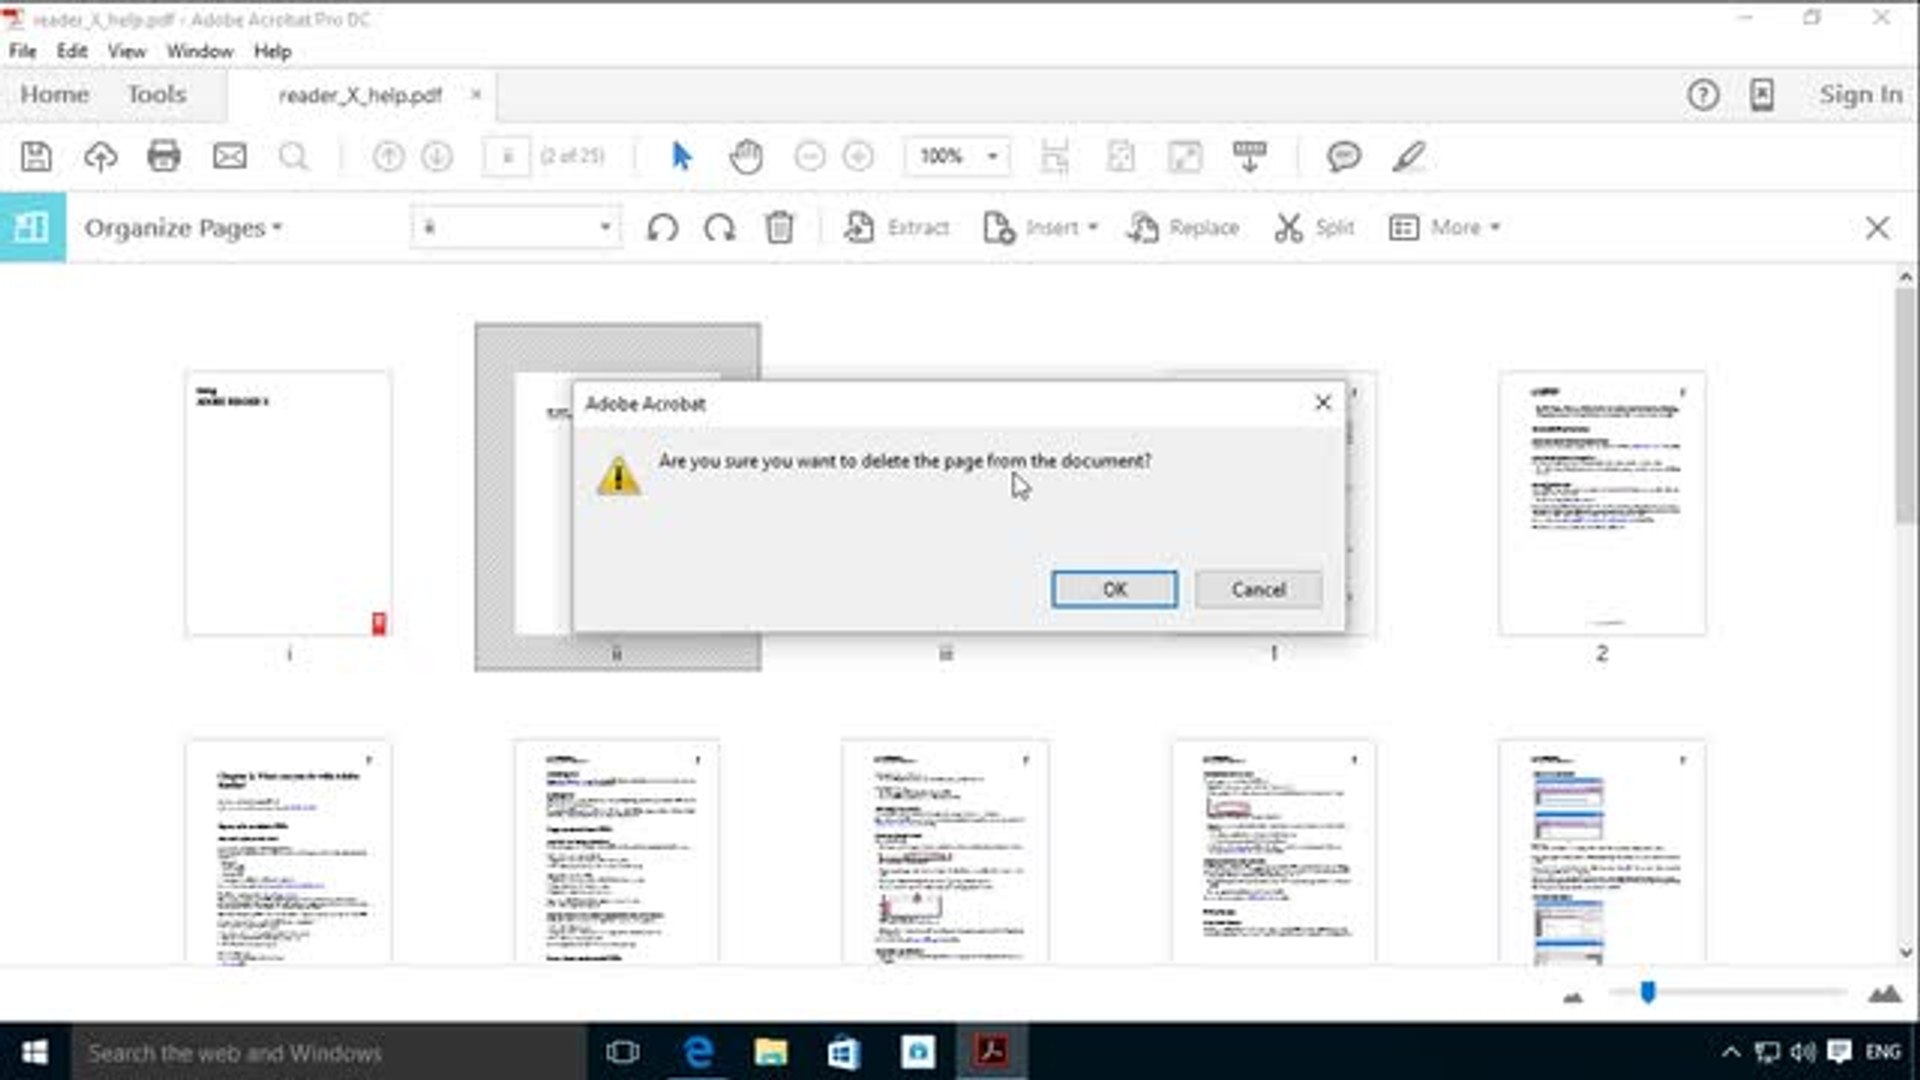Click the Extract pages tool
This screenshot has height=1080, width=1920.
pyautogui.click(x=897, y=228)
